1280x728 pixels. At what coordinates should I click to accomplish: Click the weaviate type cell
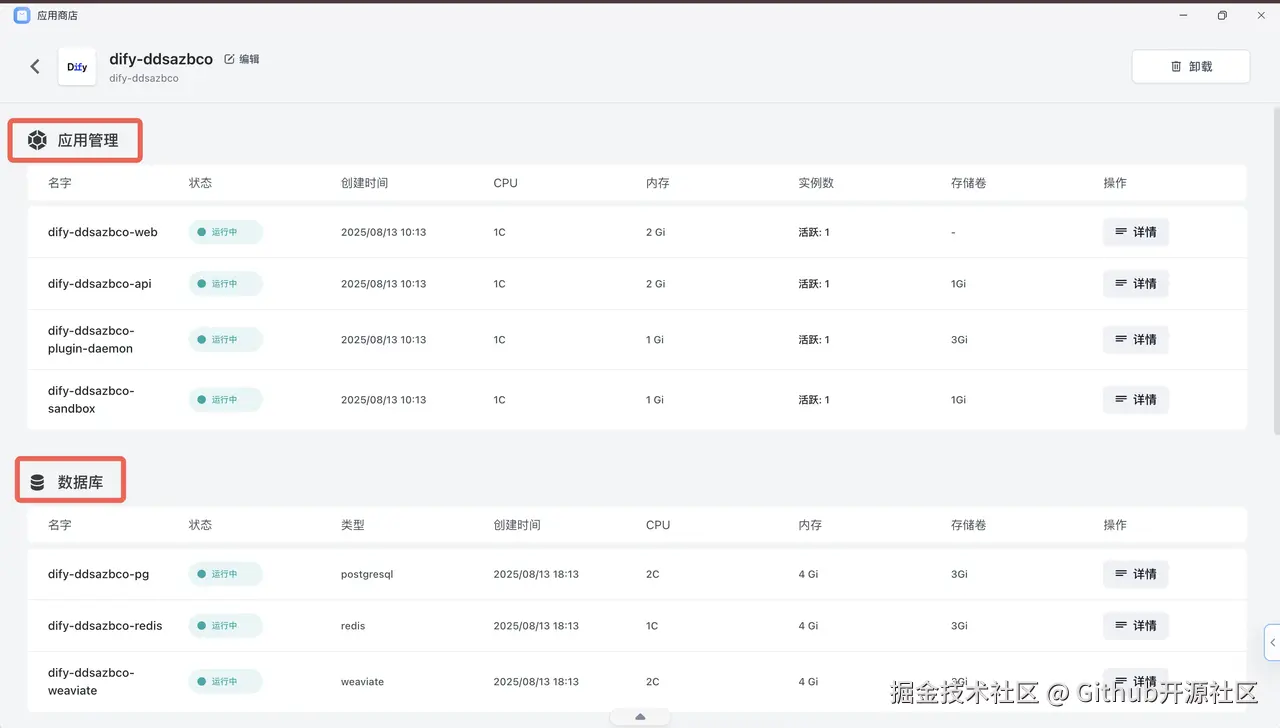(362, 682)
